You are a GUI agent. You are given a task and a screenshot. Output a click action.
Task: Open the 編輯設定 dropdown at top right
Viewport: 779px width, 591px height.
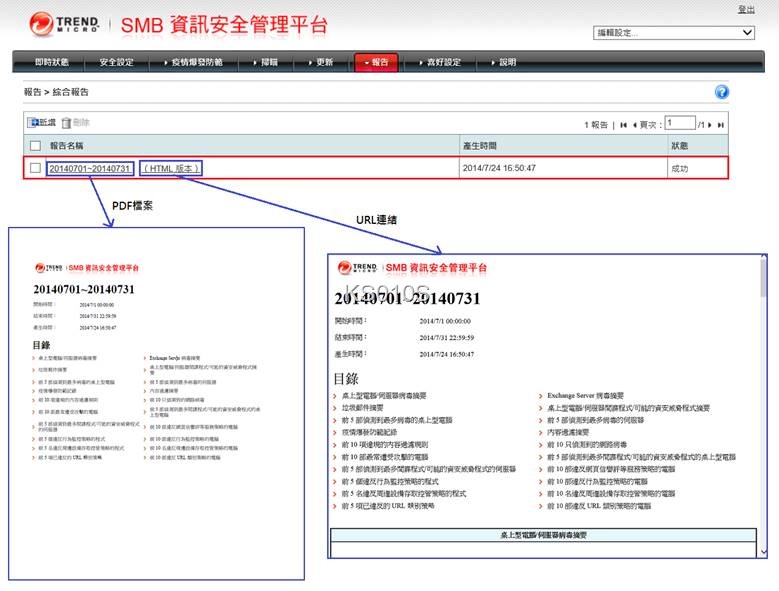click(674, 33)
